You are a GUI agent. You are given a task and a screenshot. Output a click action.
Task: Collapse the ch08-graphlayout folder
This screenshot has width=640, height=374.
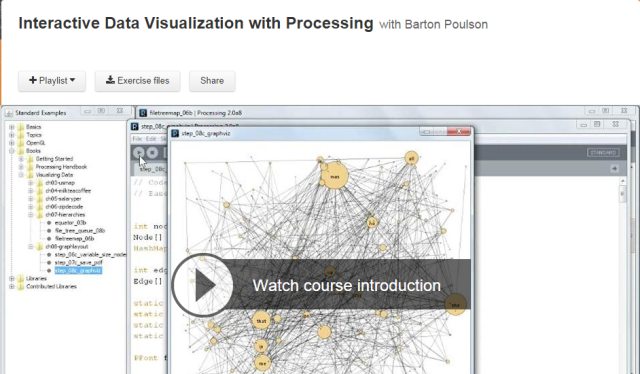tap(31, 247)
